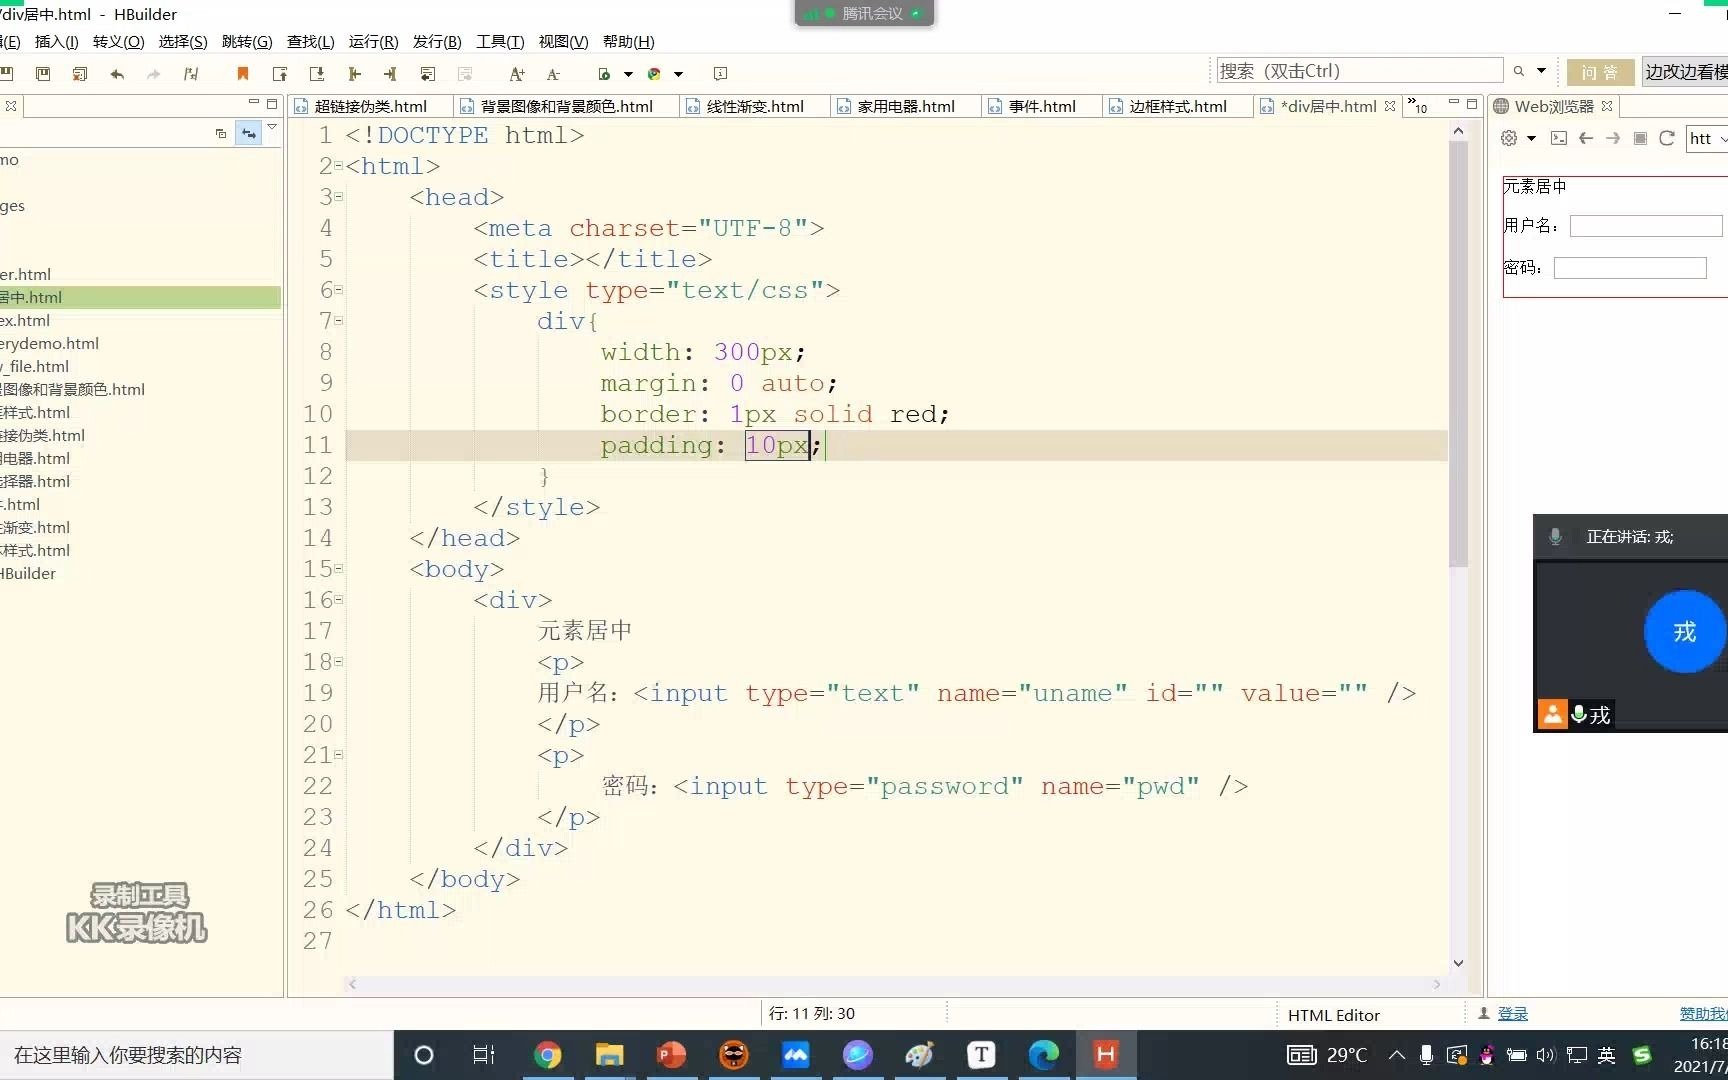Collapse the style fold on line 6
This screenshot has width=1728, height=1080.
[338, 290]
